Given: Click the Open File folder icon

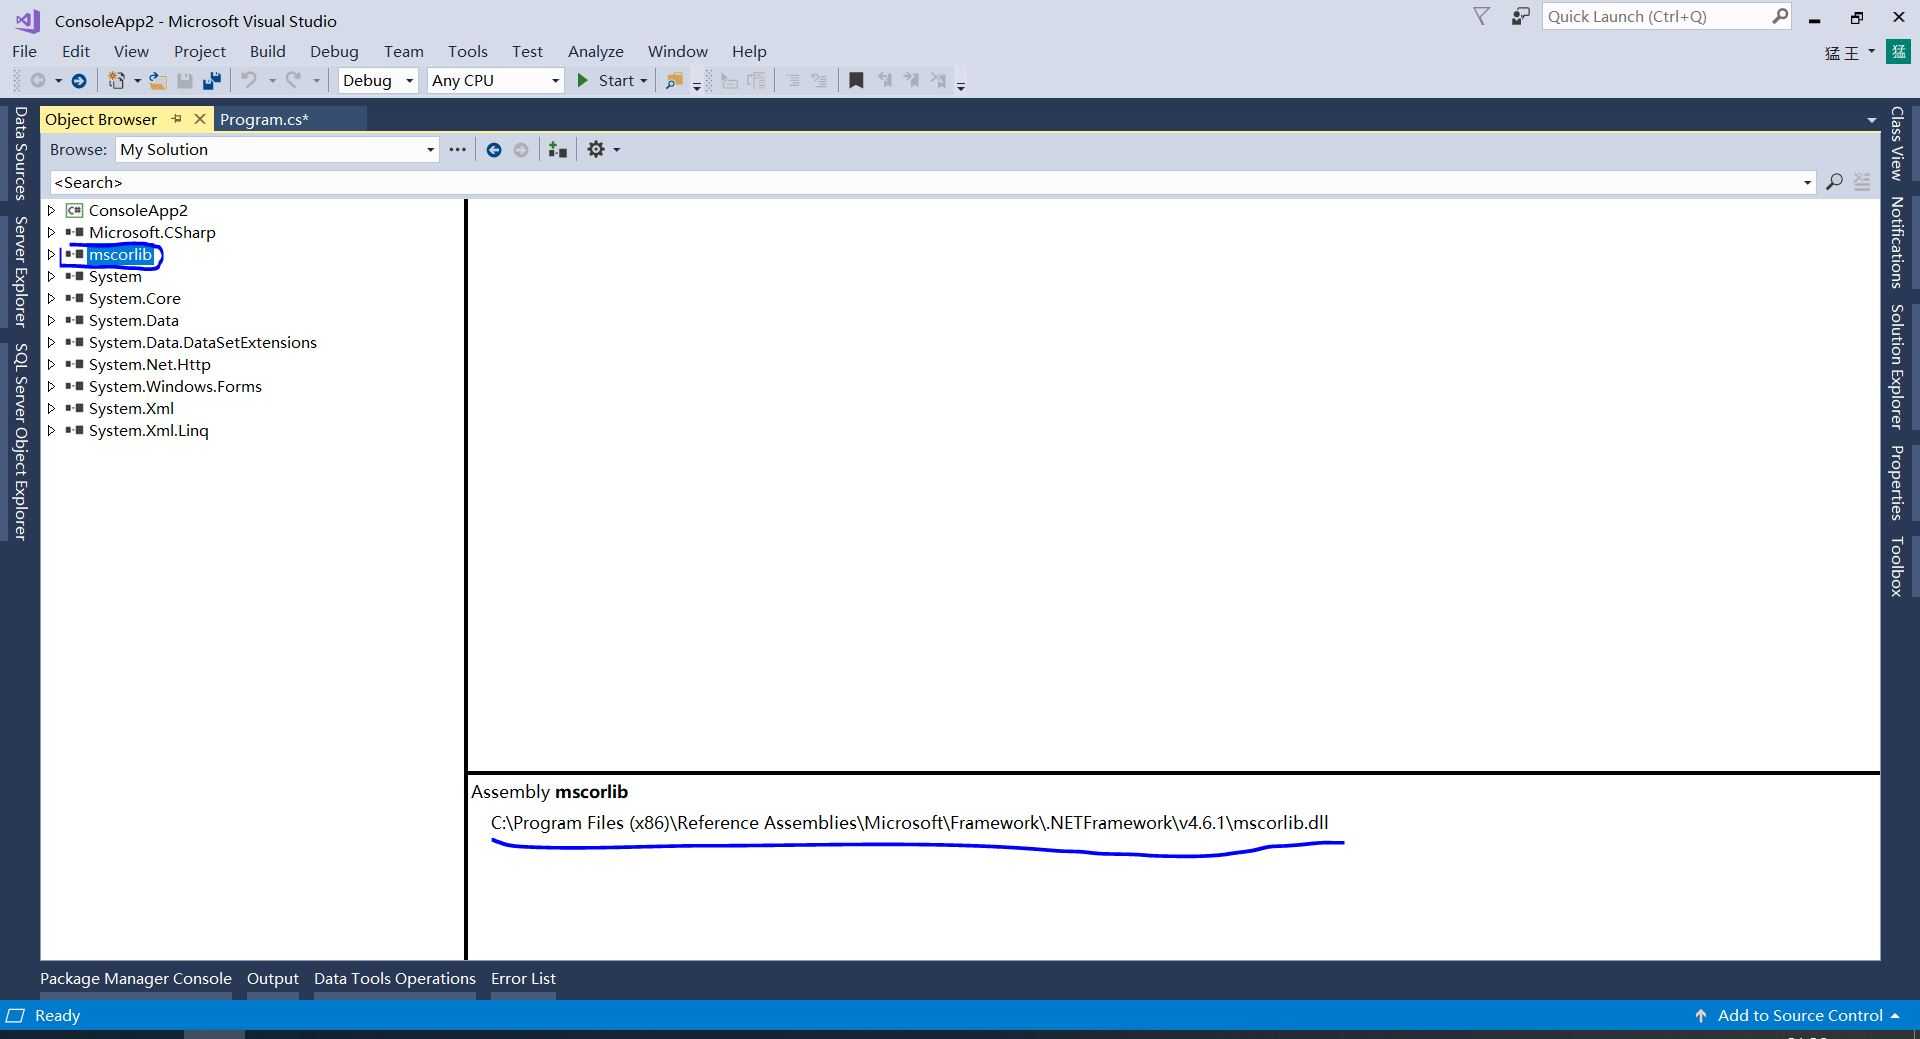Looking at the screenshot, I should coord(157,81).
